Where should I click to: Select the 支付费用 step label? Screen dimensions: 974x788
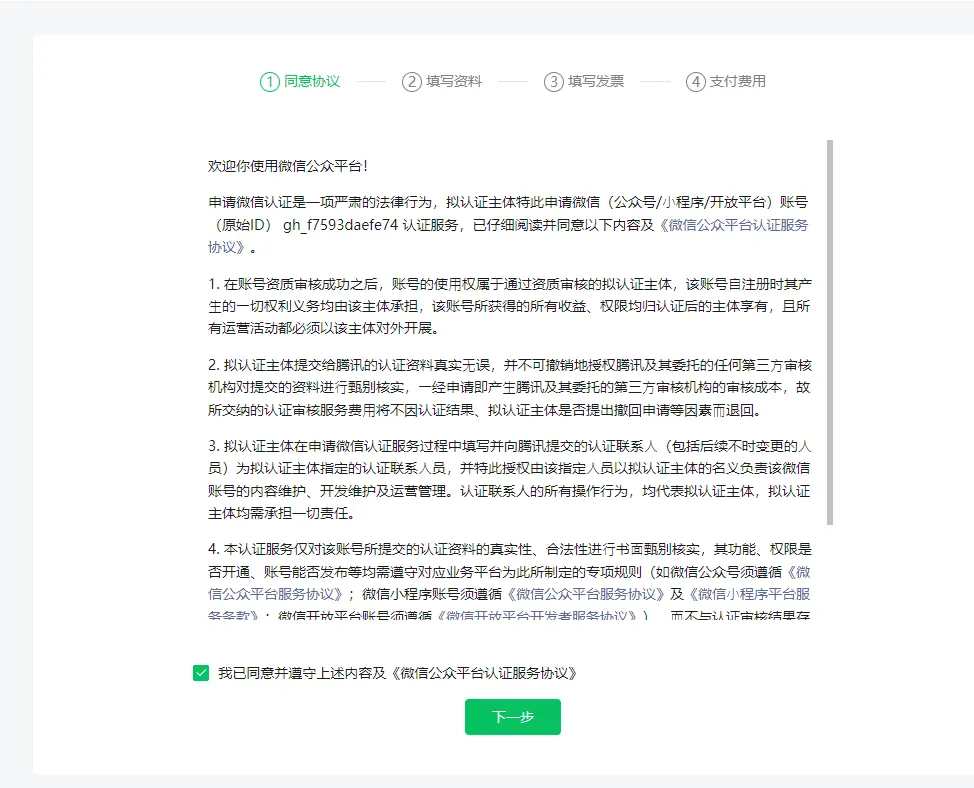pos(738,82)
